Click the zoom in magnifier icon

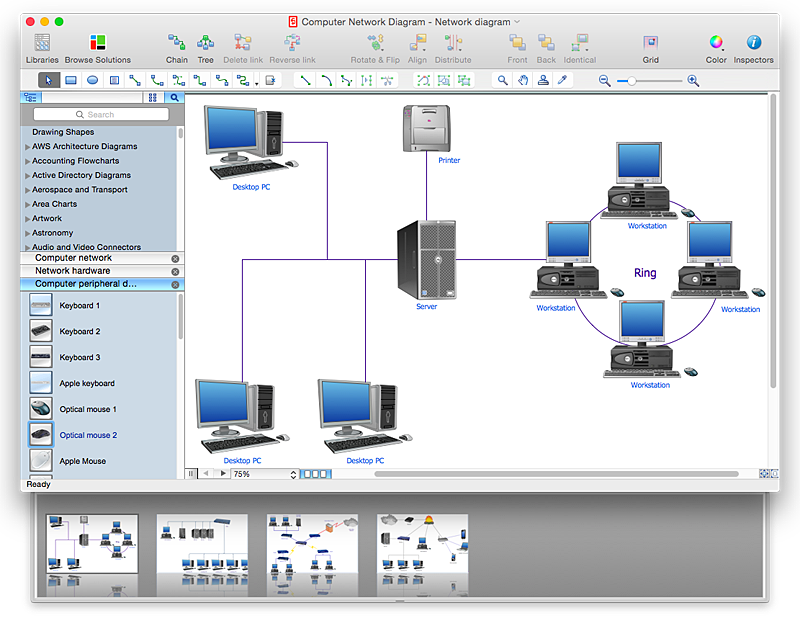tap(693, 80)
